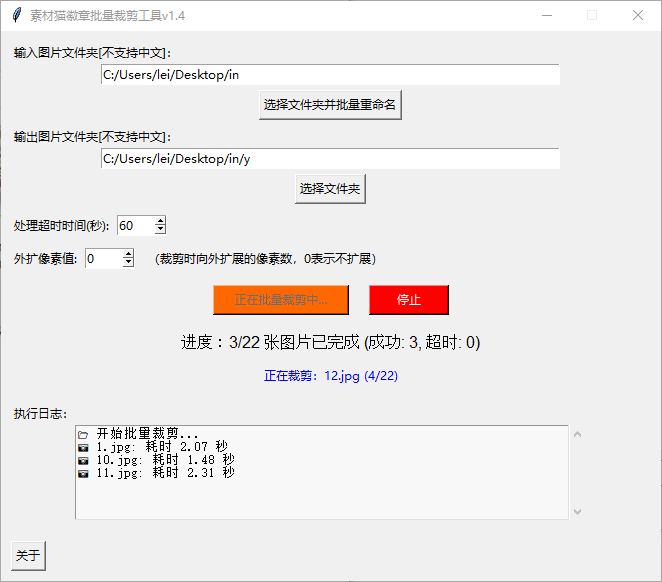Screen dimensions: 662x582
Task: Click log line 11.jpg: 耗时 2.31 秒
Action: tap(166, 473)
